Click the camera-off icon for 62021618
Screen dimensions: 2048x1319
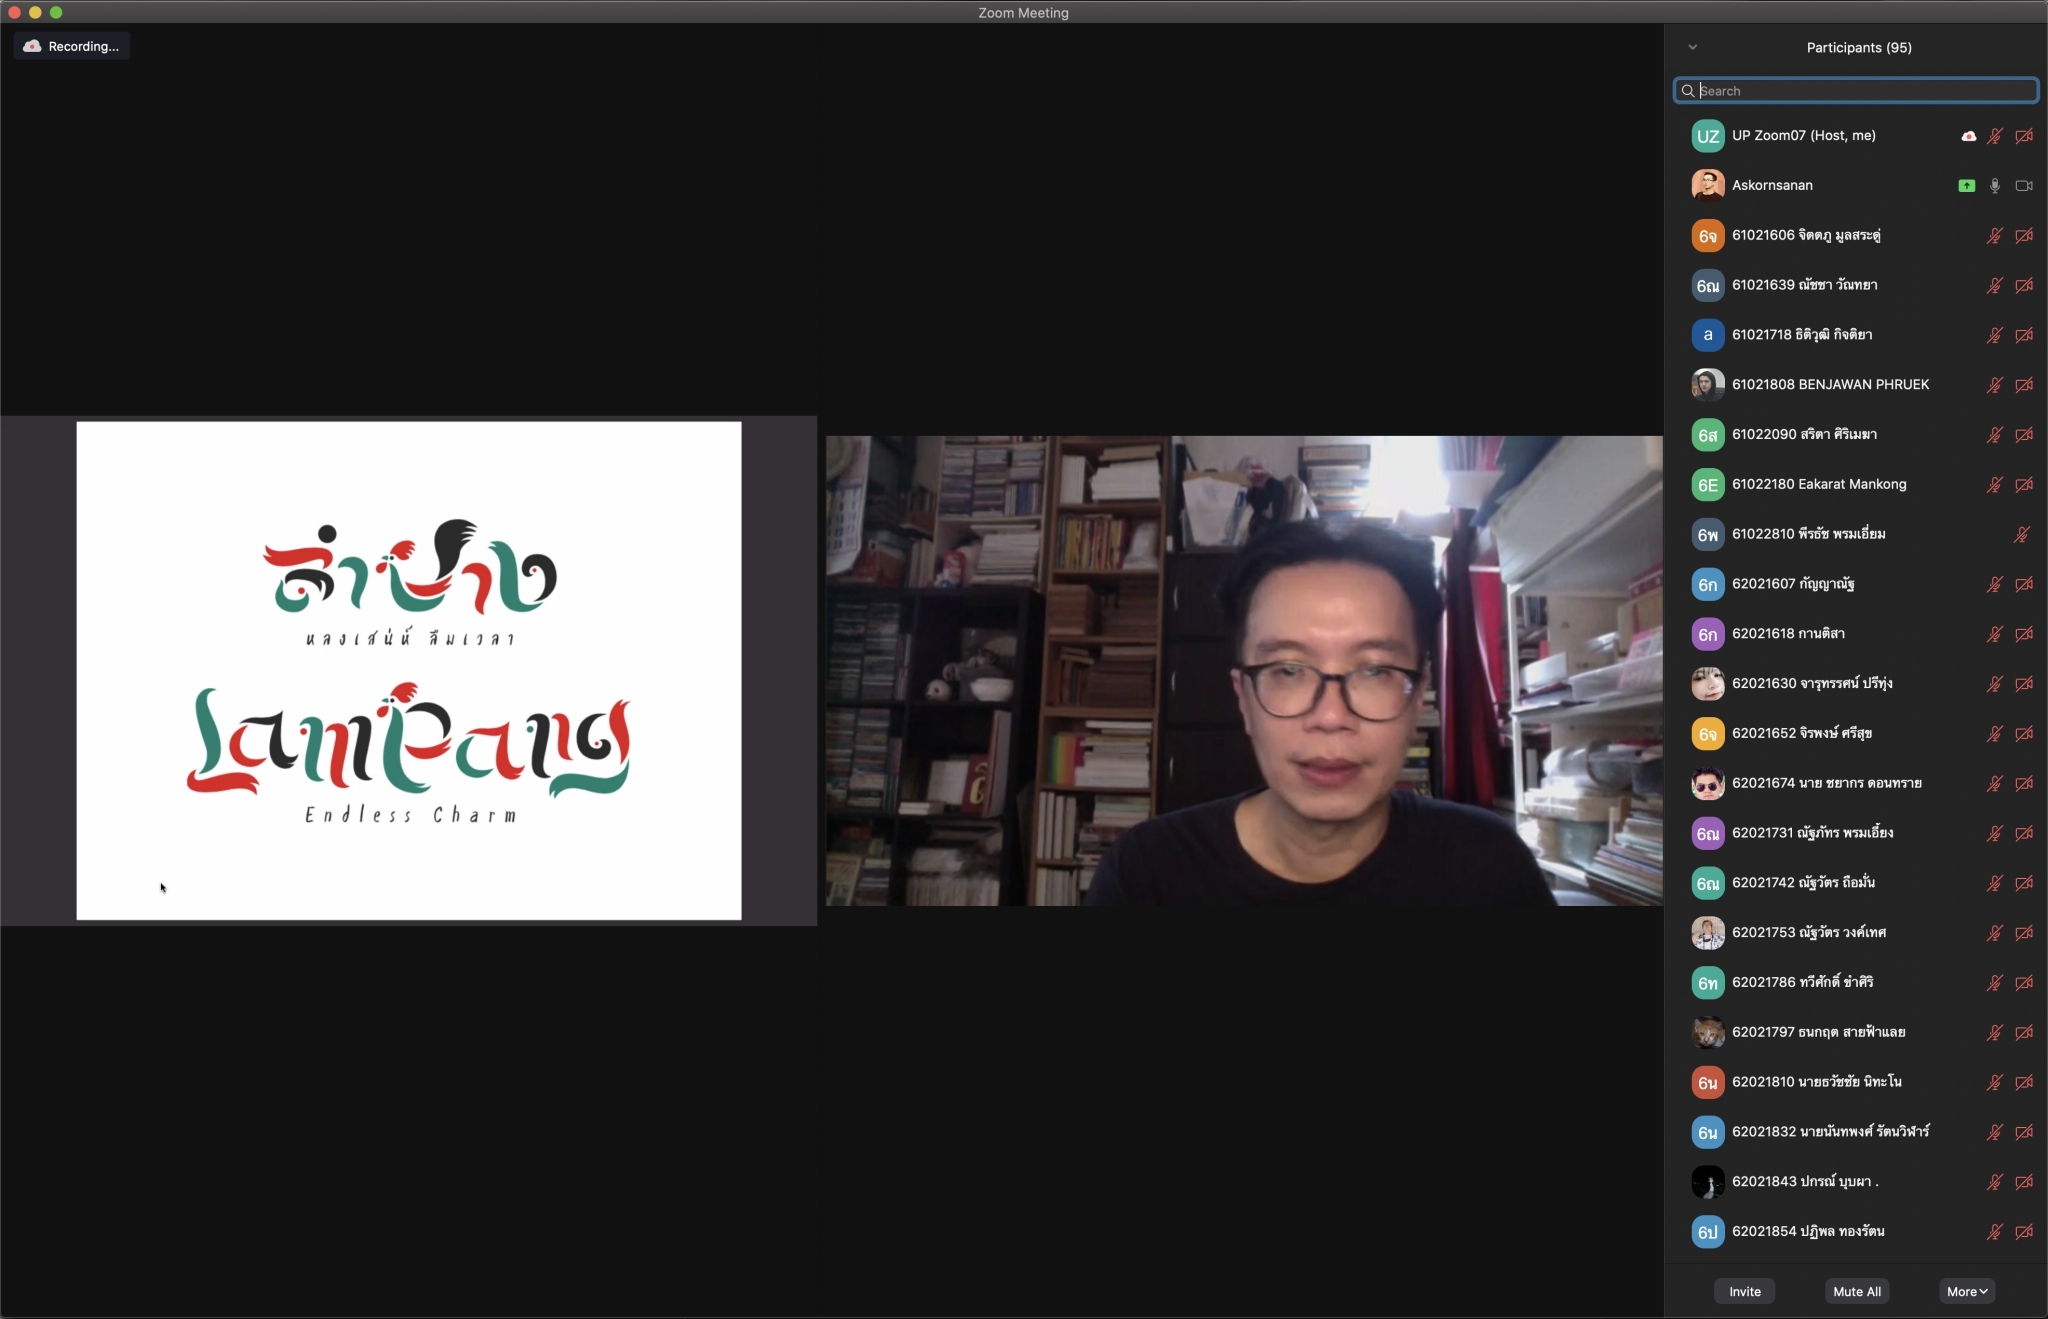tap(2024, 634)
